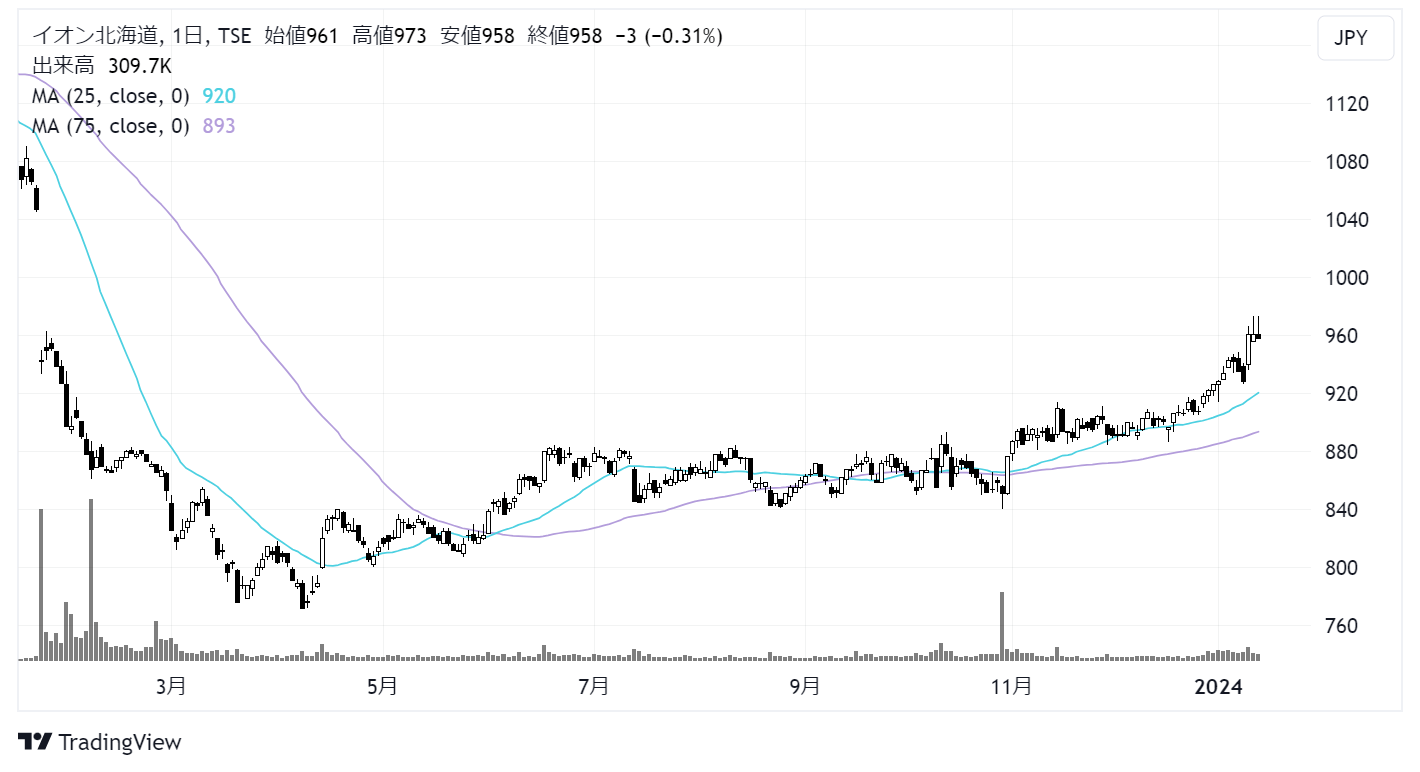The height and width of the screenshot is (772, 1420).
Task: Click the tallest November volume bar
Action: coord(1002,626)
